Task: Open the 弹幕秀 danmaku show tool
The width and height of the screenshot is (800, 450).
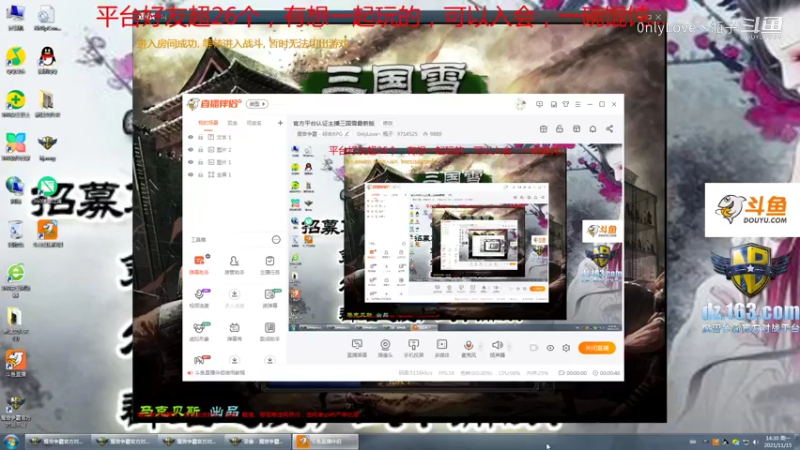Action: (x=234, y=331)
